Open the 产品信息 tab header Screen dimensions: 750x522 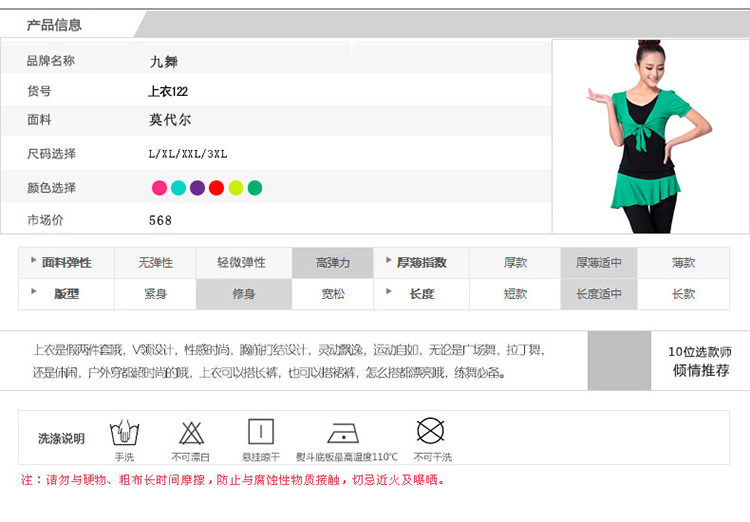pyautogui.click(x=54, y=25)
